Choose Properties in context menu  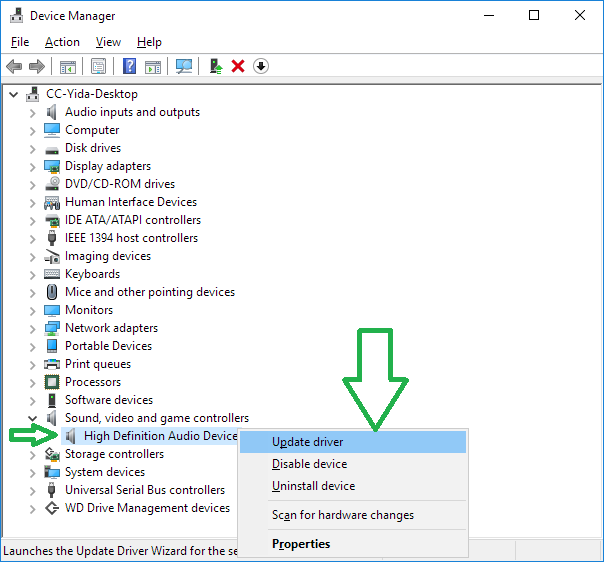[353, 544]
